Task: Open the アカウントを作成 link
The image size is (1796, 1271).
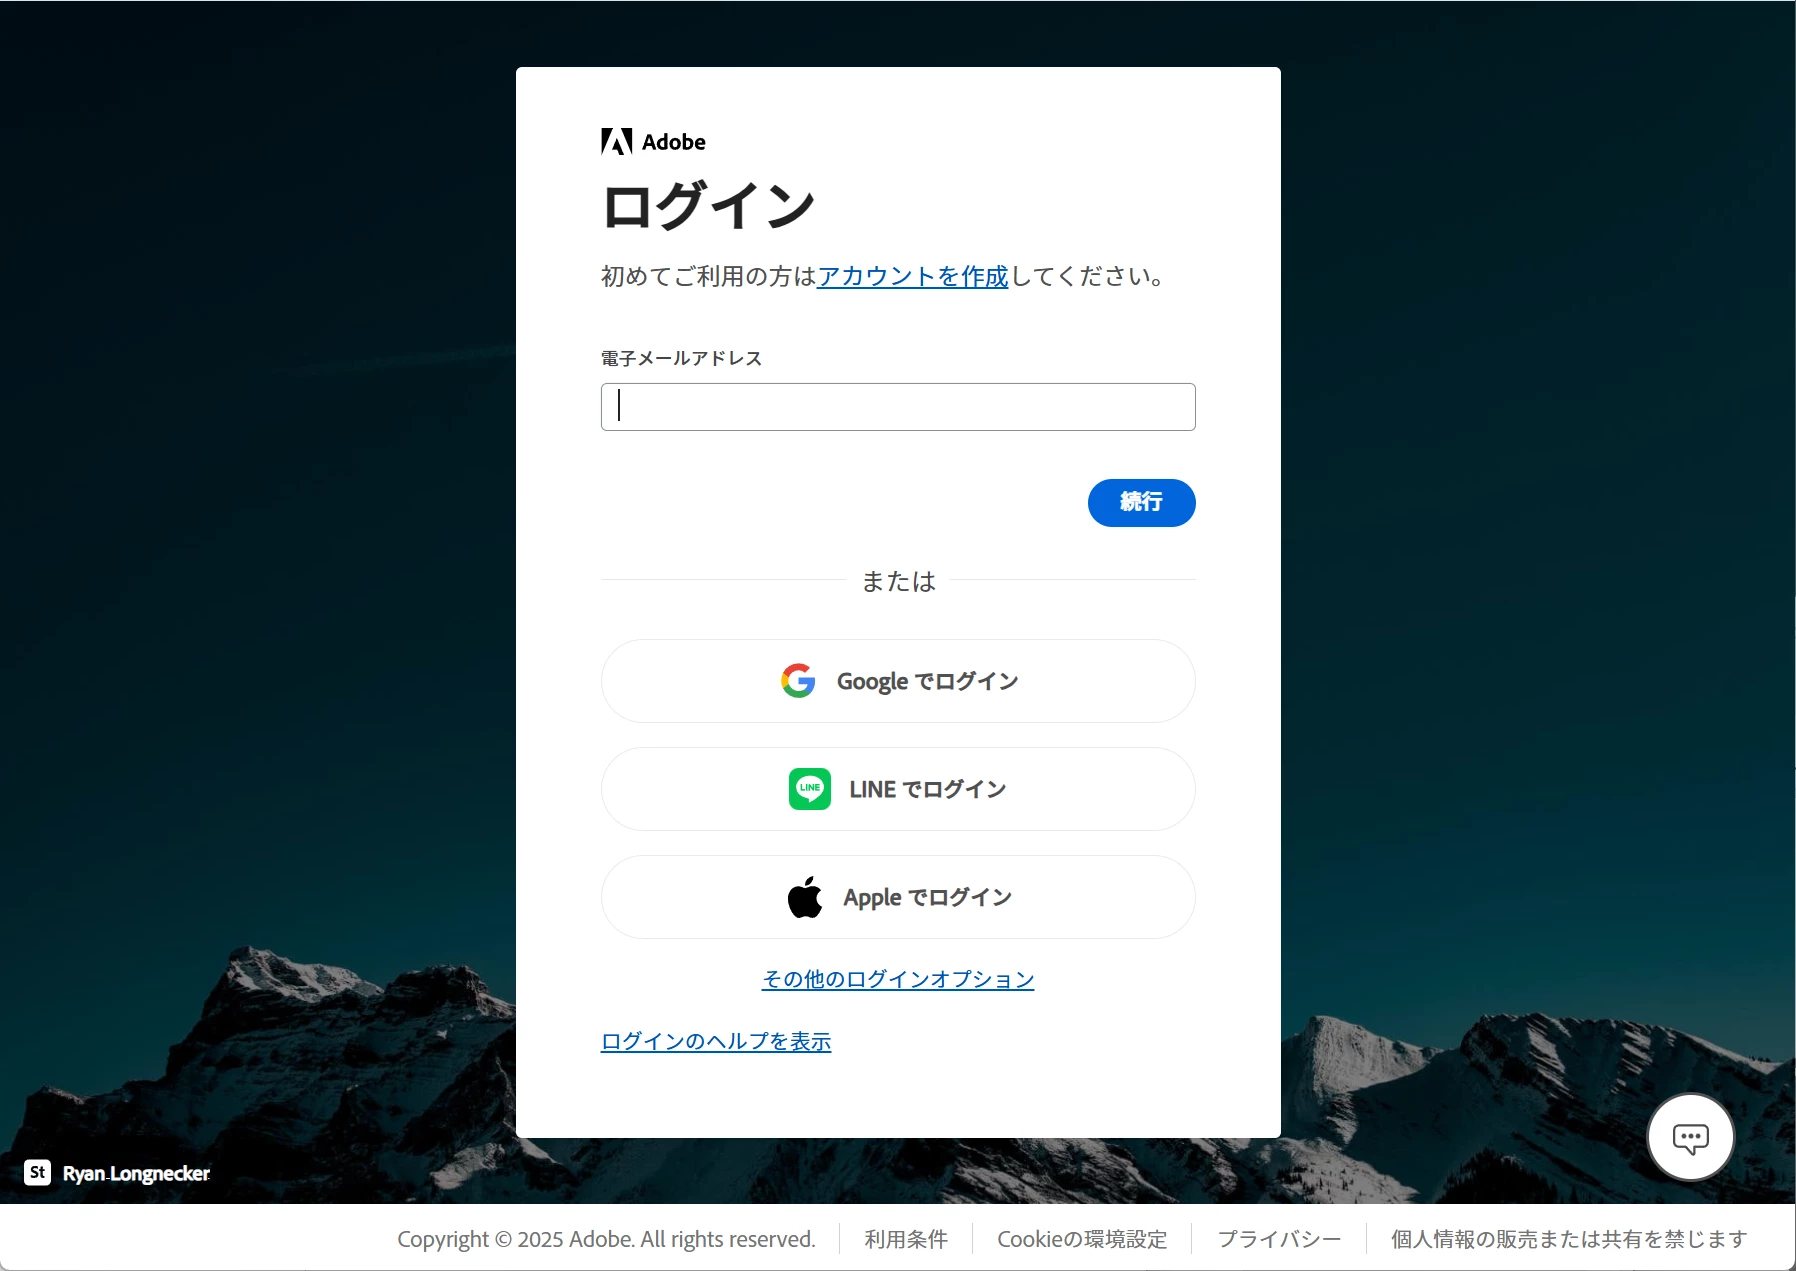Action: [913, 276]
